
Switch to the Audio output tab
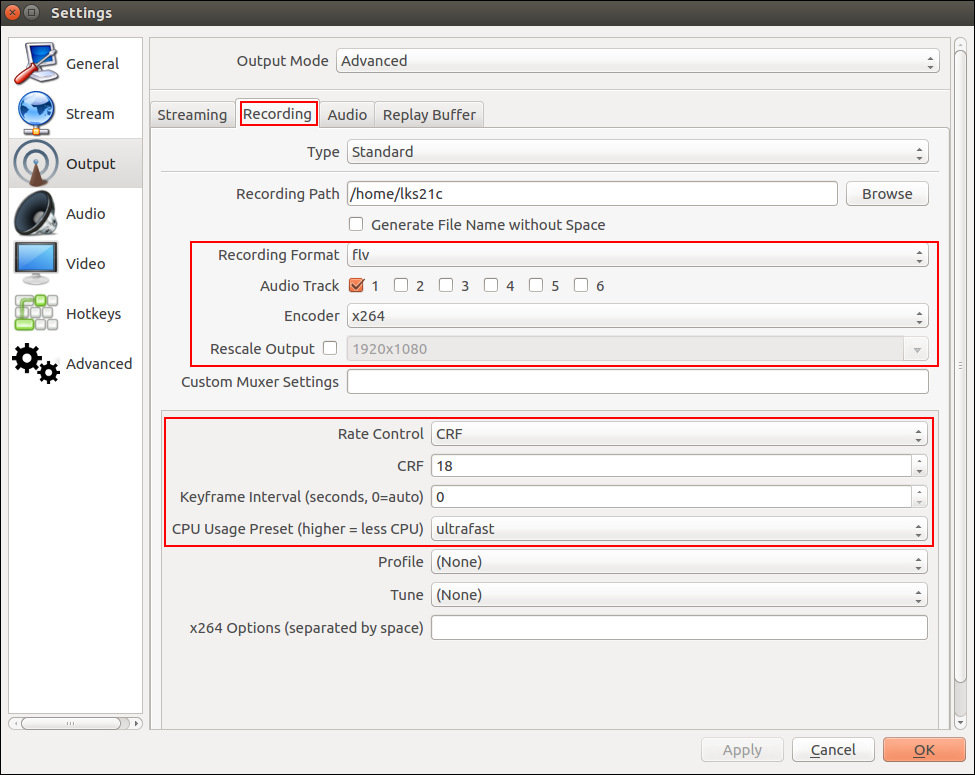click(x=347, y=115)
